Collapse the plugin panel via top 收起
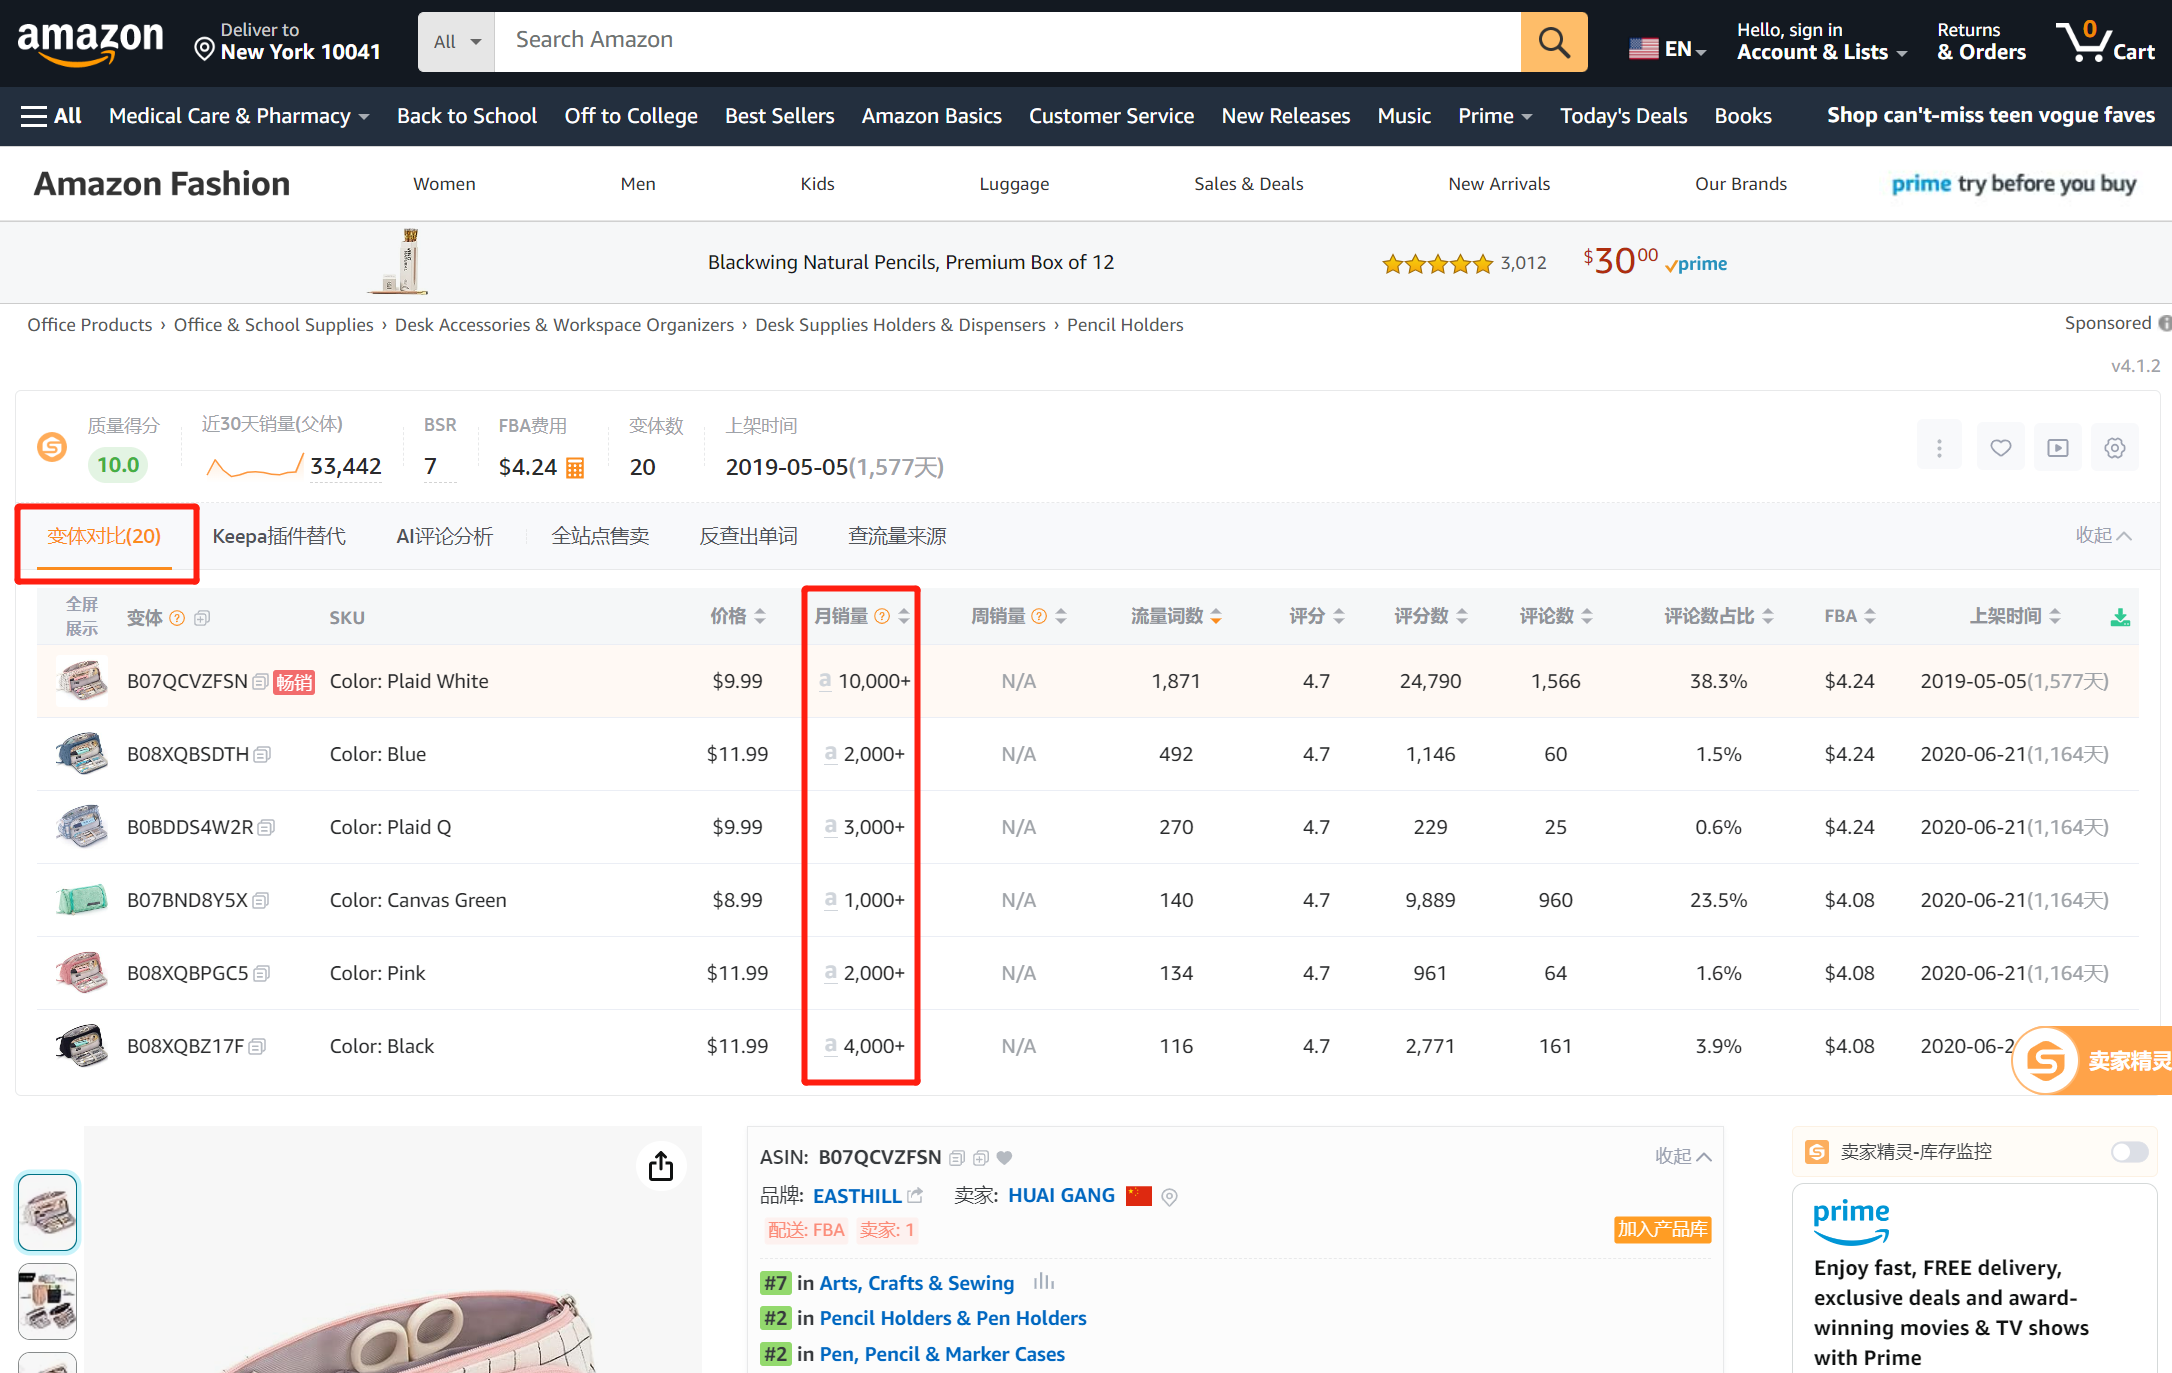Image resolution: width=2172 pixels, height=1373 pixels. click(2103, 536)
